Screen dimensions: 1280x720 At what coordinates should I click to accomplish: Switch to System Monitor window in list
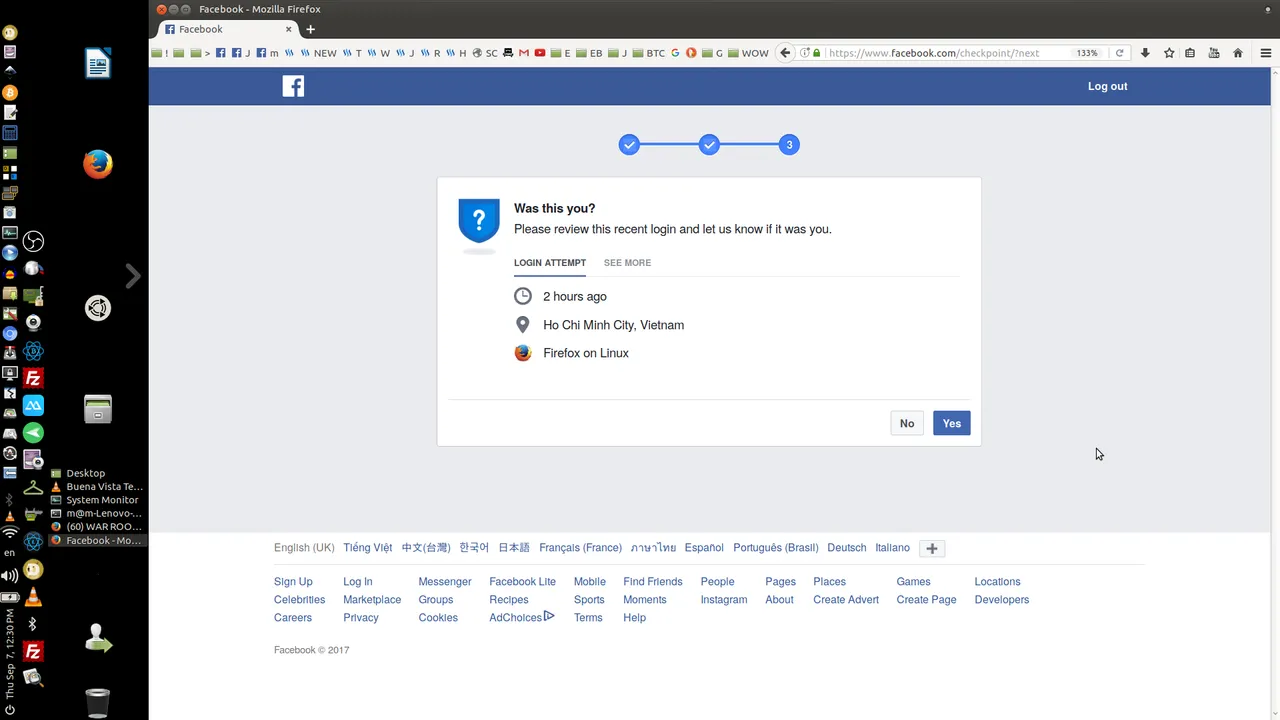pyautogui.click(x=97, y=500)
